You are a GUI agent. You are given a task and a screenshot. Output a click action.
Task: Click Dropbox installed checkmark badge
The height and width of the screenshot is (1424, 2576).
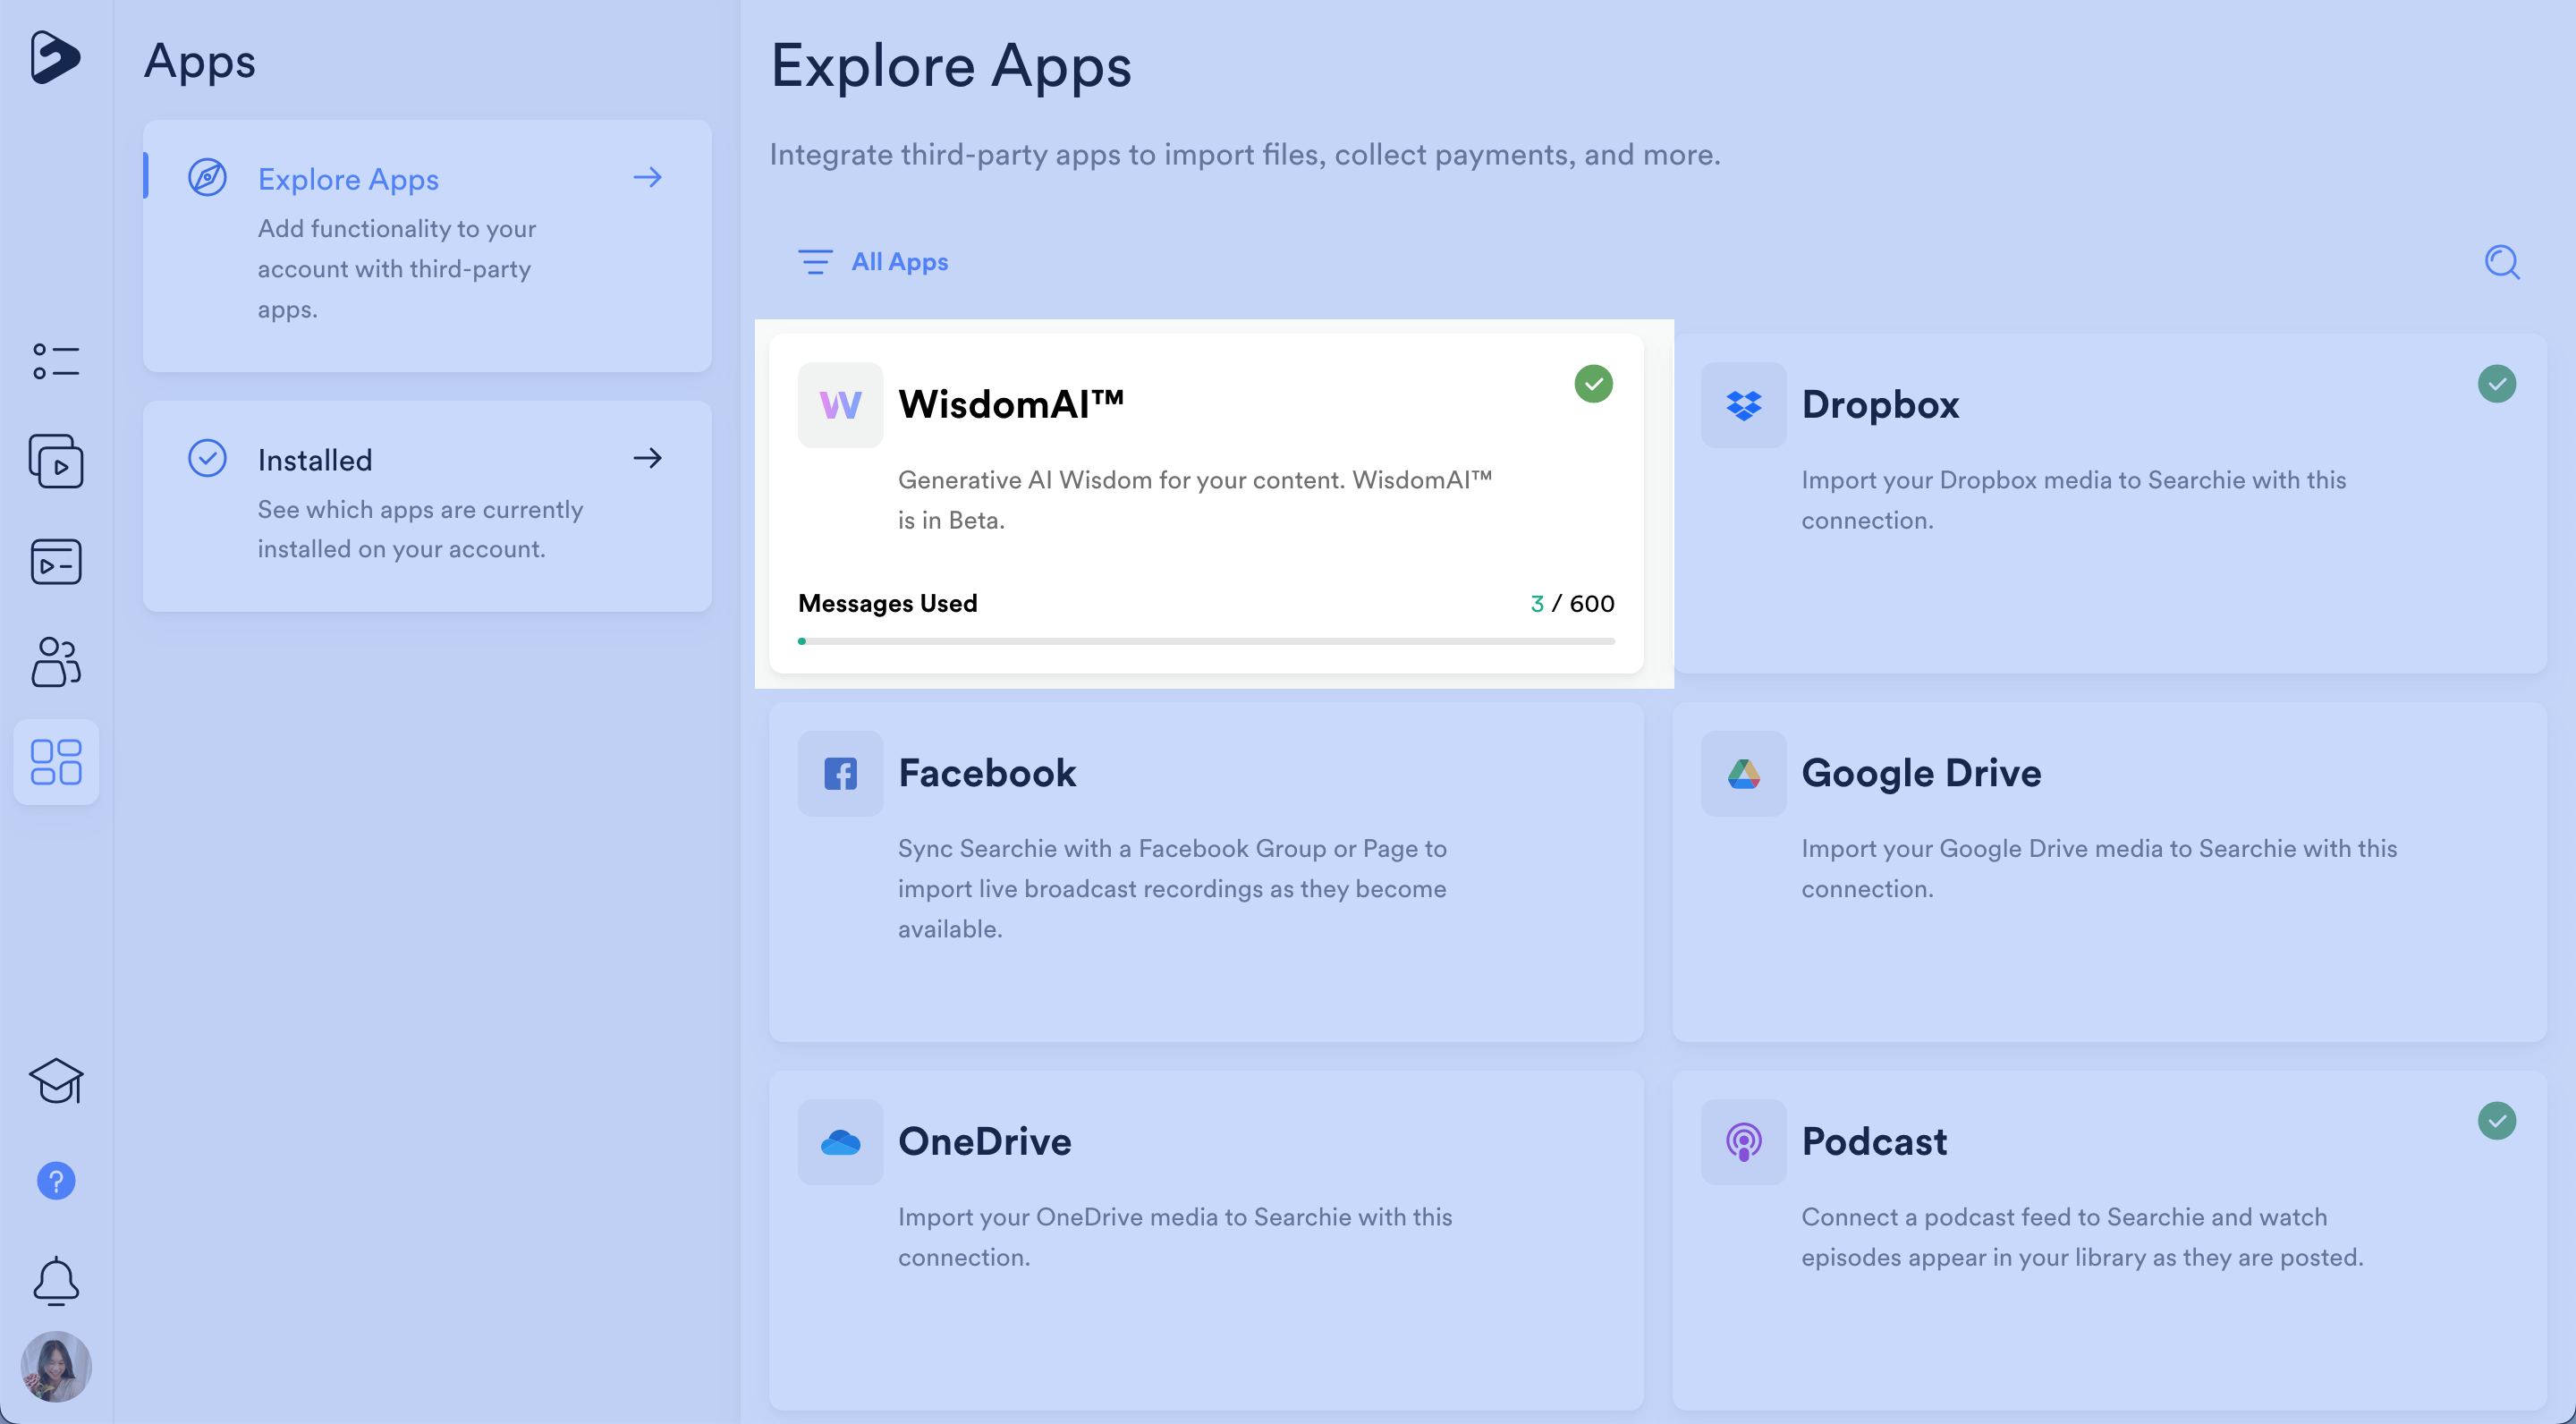click(2496, 384)
